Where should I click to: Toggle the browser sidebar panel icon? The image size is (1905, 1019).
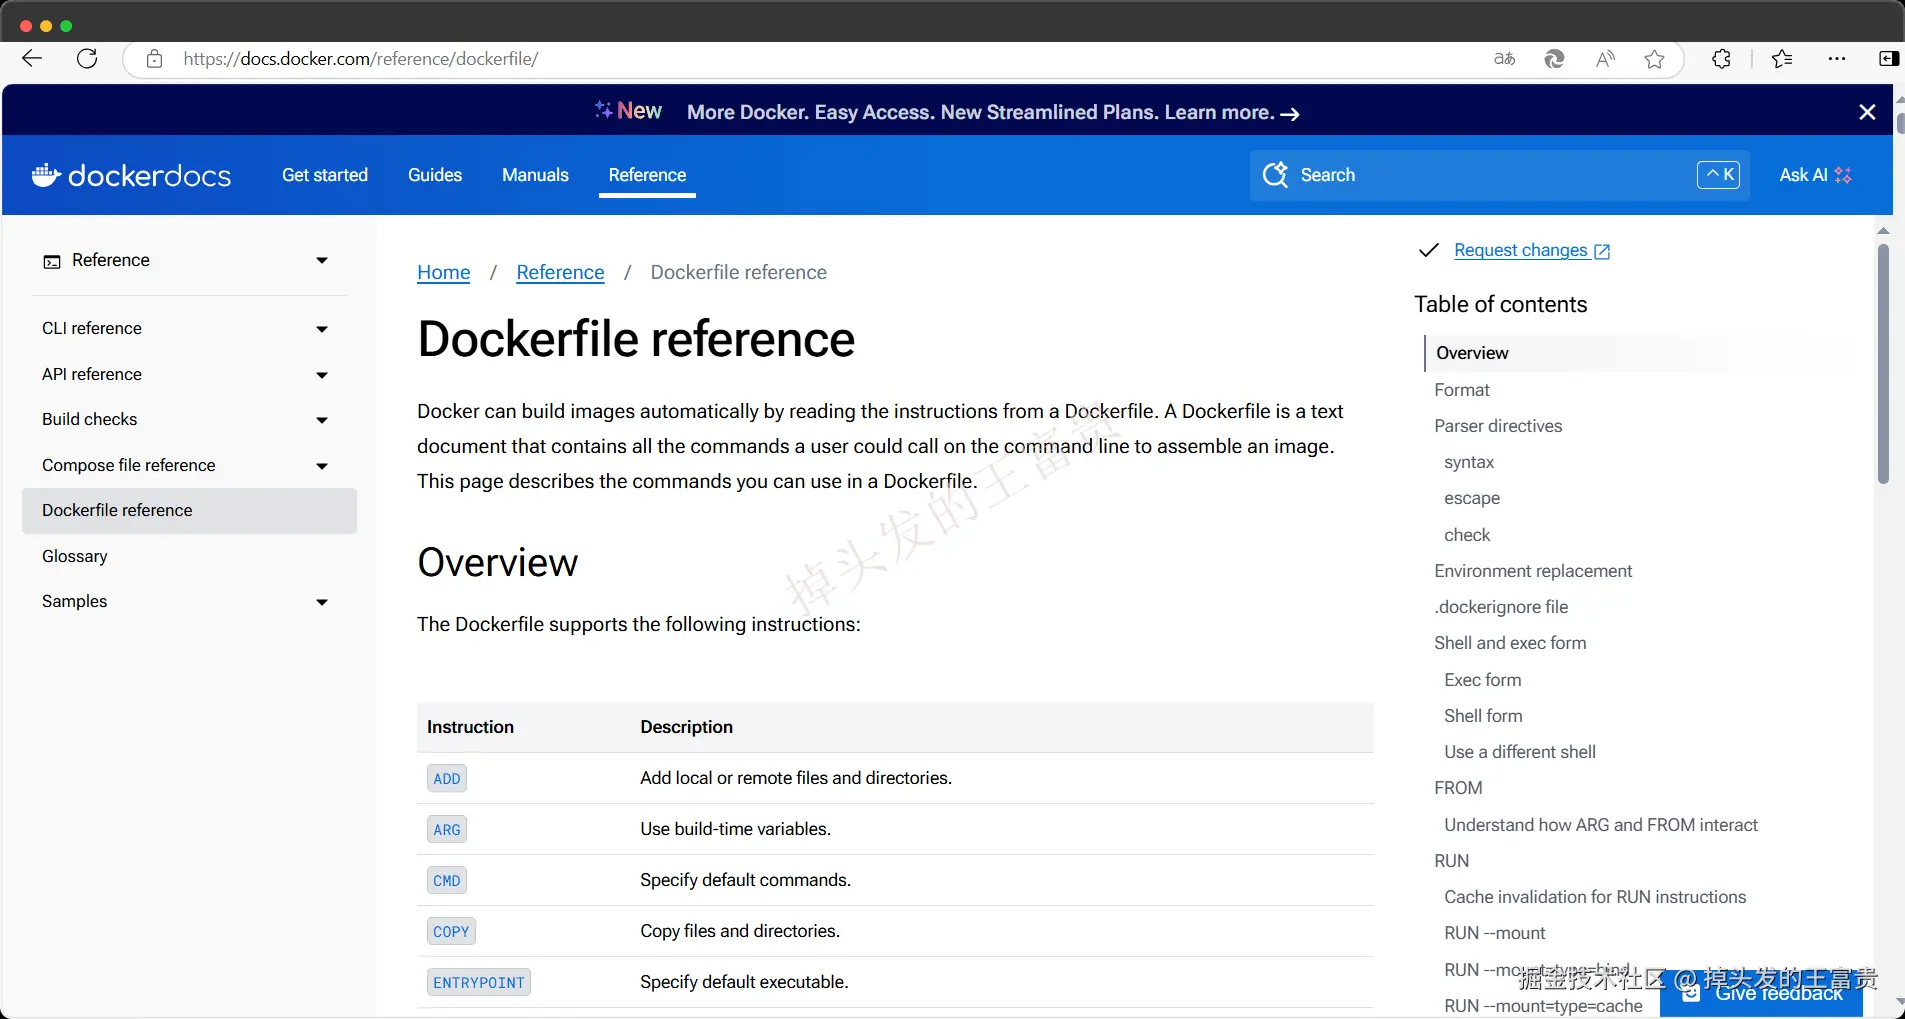pyautogui.click(x=1888, y=59)
